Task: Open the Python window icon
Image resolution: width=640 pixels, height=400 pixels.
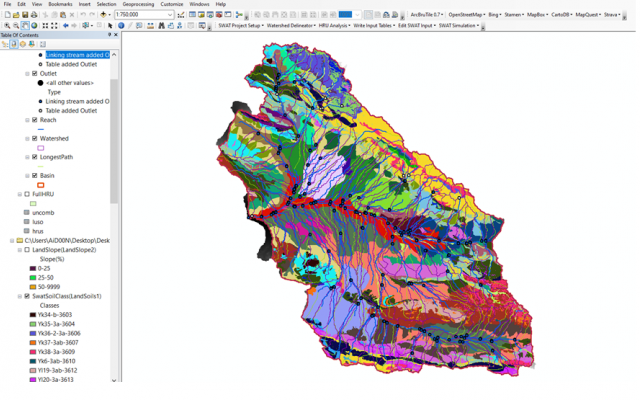Action: [228, 15]
